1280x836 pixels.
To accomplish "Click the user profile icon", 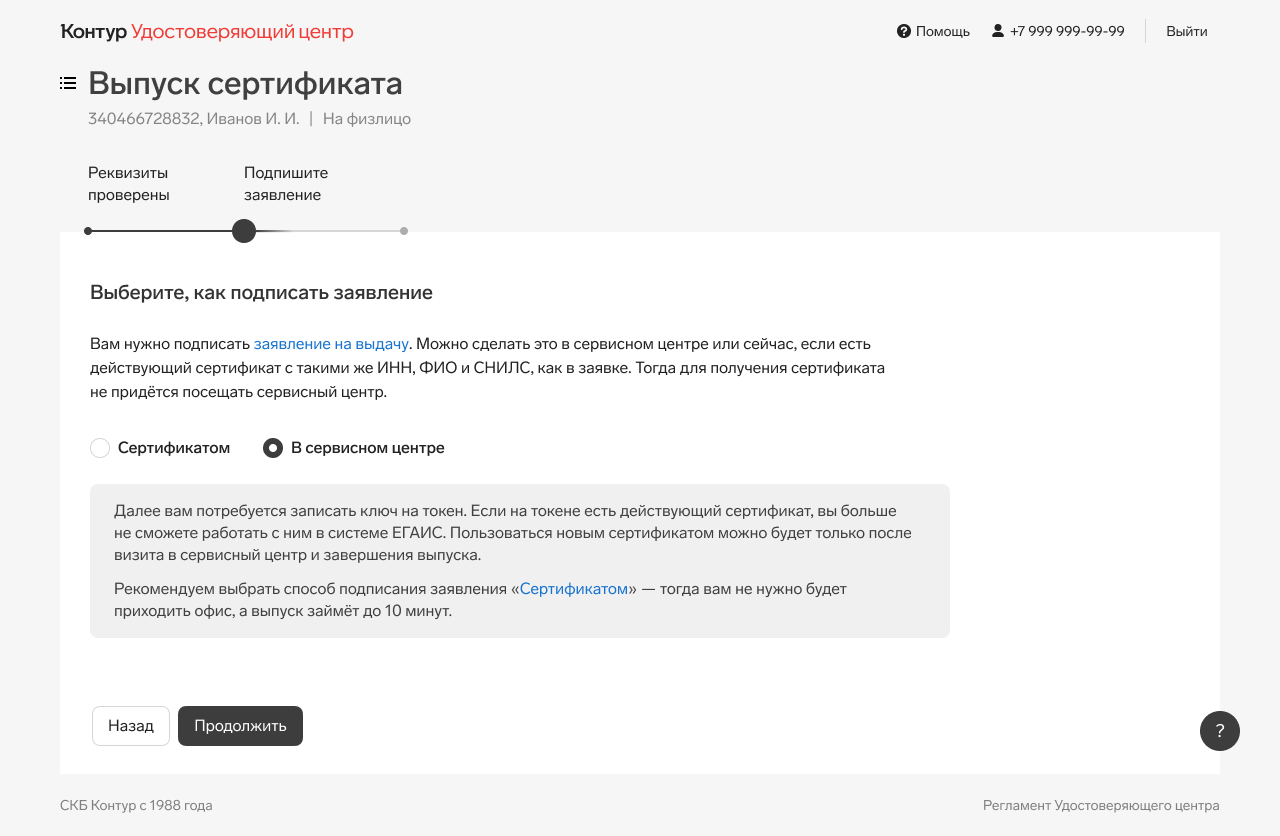I will coord(997,31).
